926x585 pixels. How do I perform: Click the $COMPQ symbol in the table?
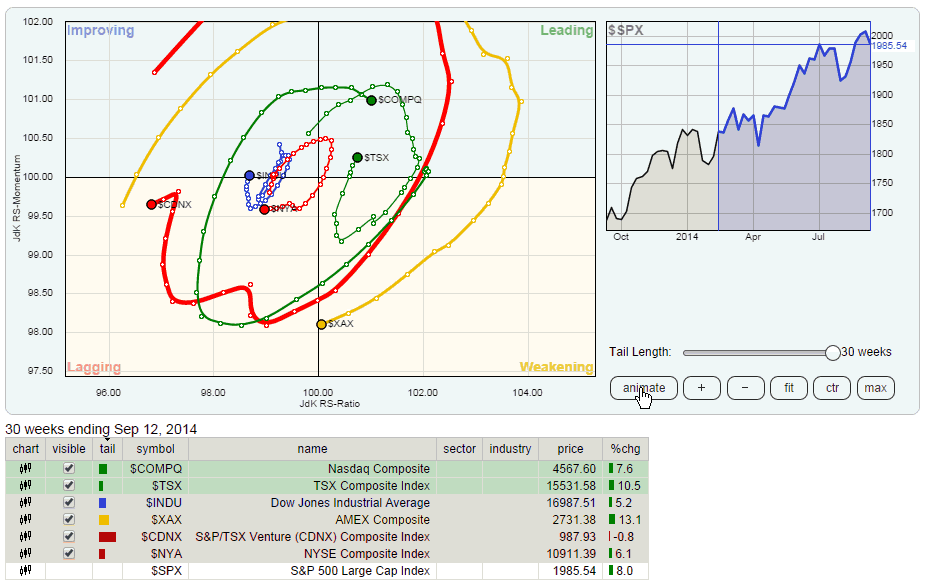coord(156,469)
